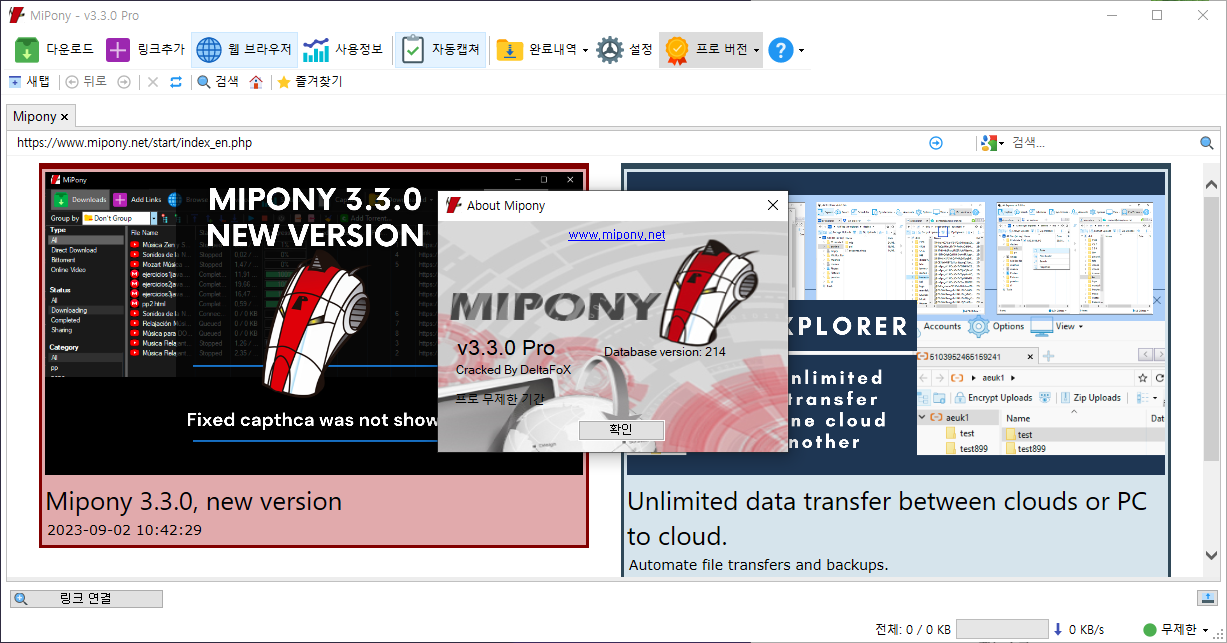
Task: Click the page scrollbar up arrow
Action: point(1211,185)
